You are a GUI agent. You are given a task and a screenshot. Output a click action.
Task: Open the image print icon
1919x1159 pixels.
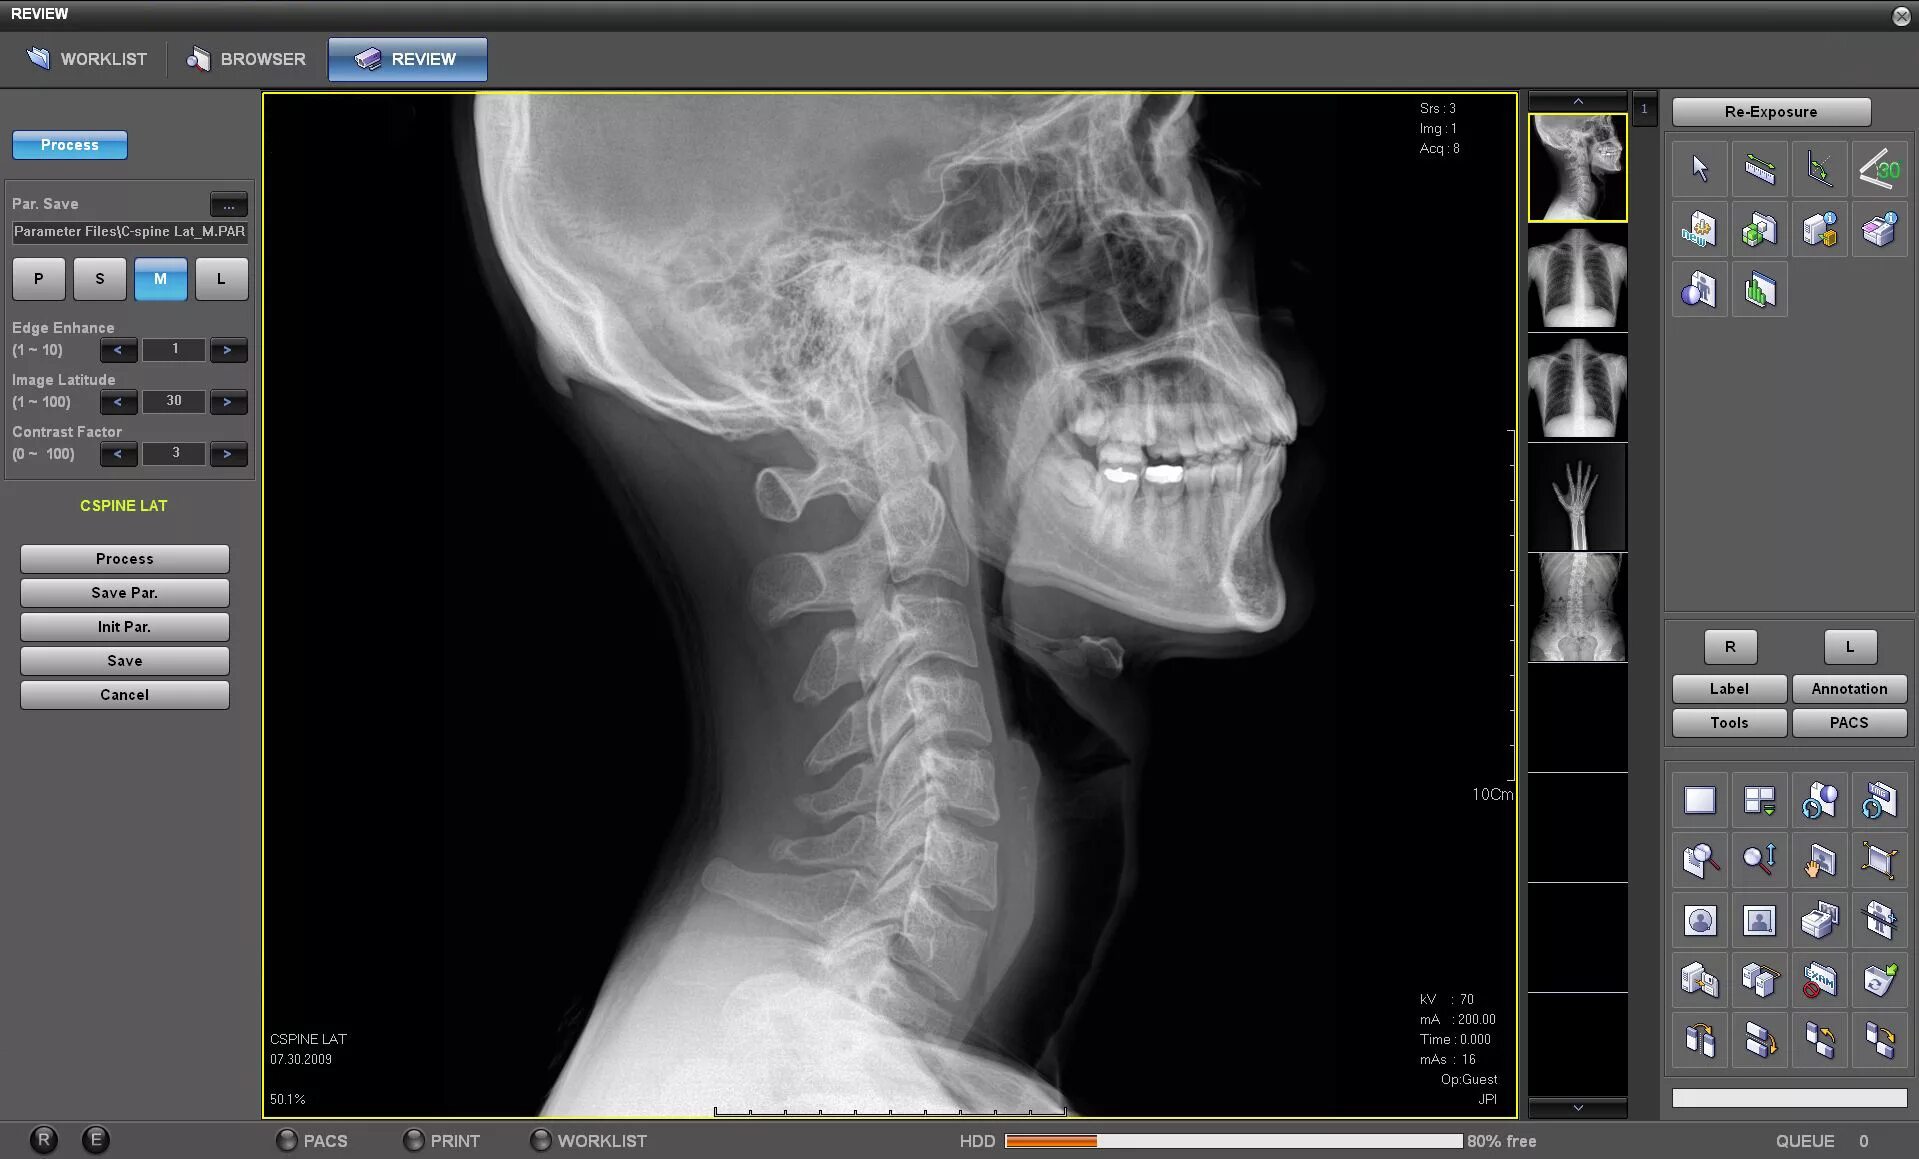1820,920
